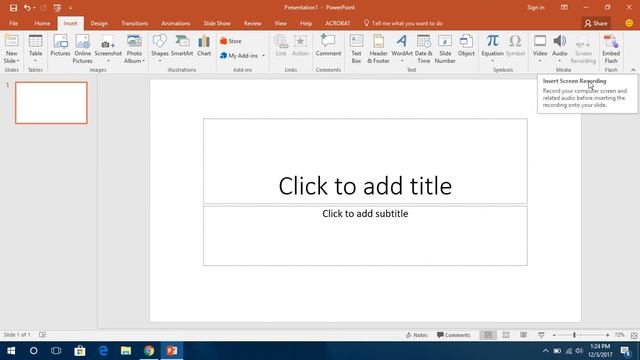
Task: Switch to the Slide Show tab
Action: (217, 23)
